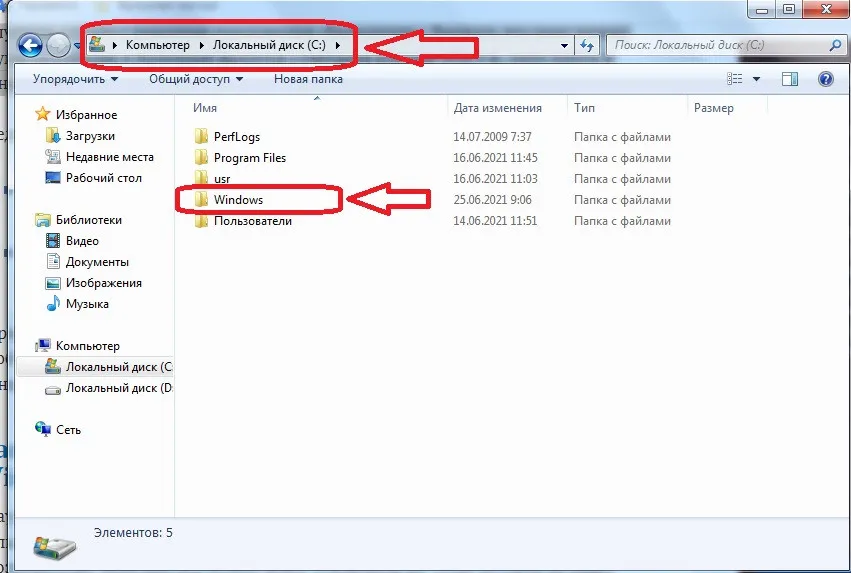Select Избранное in navigation pane
The image size is (851, 573).
86,115
